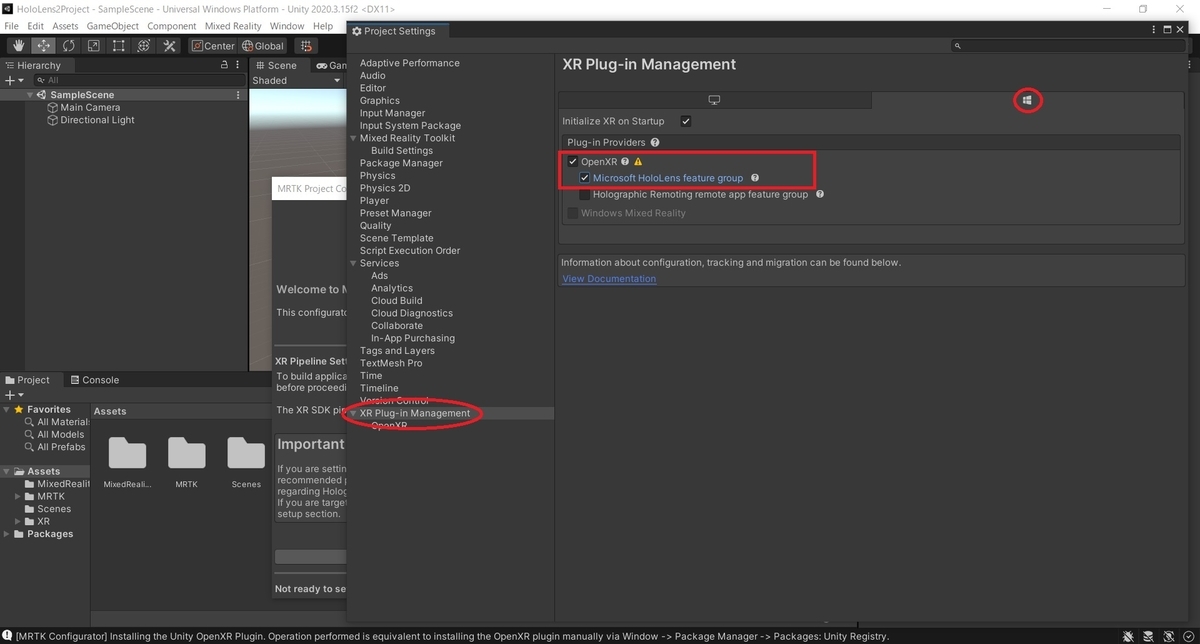
Task: Toggle Microsoft HoloLens feature group checkbox
Action: click(585, 178)
